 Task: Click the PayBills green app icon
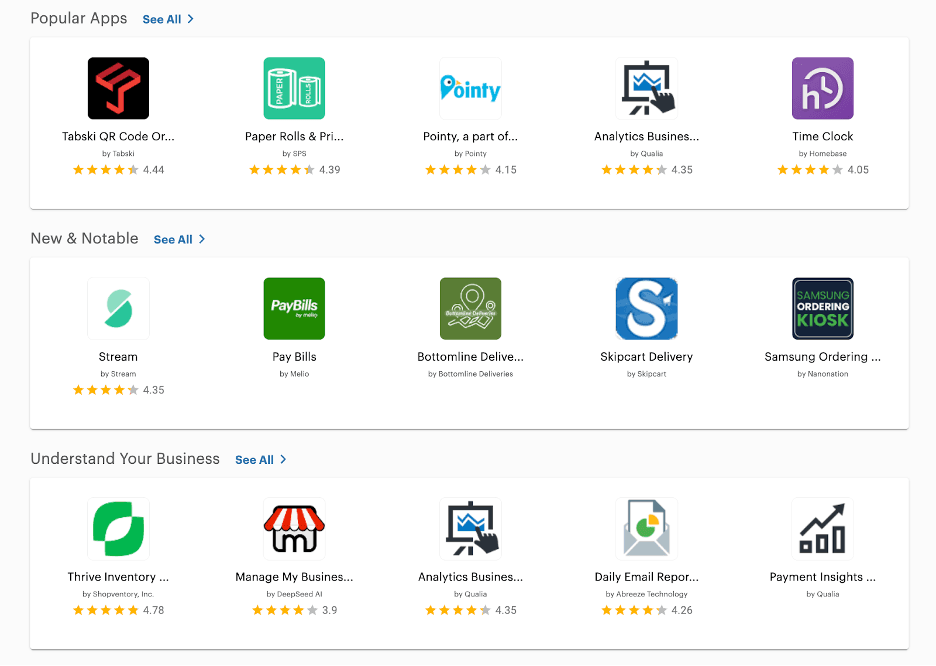(x=294, y=308)
